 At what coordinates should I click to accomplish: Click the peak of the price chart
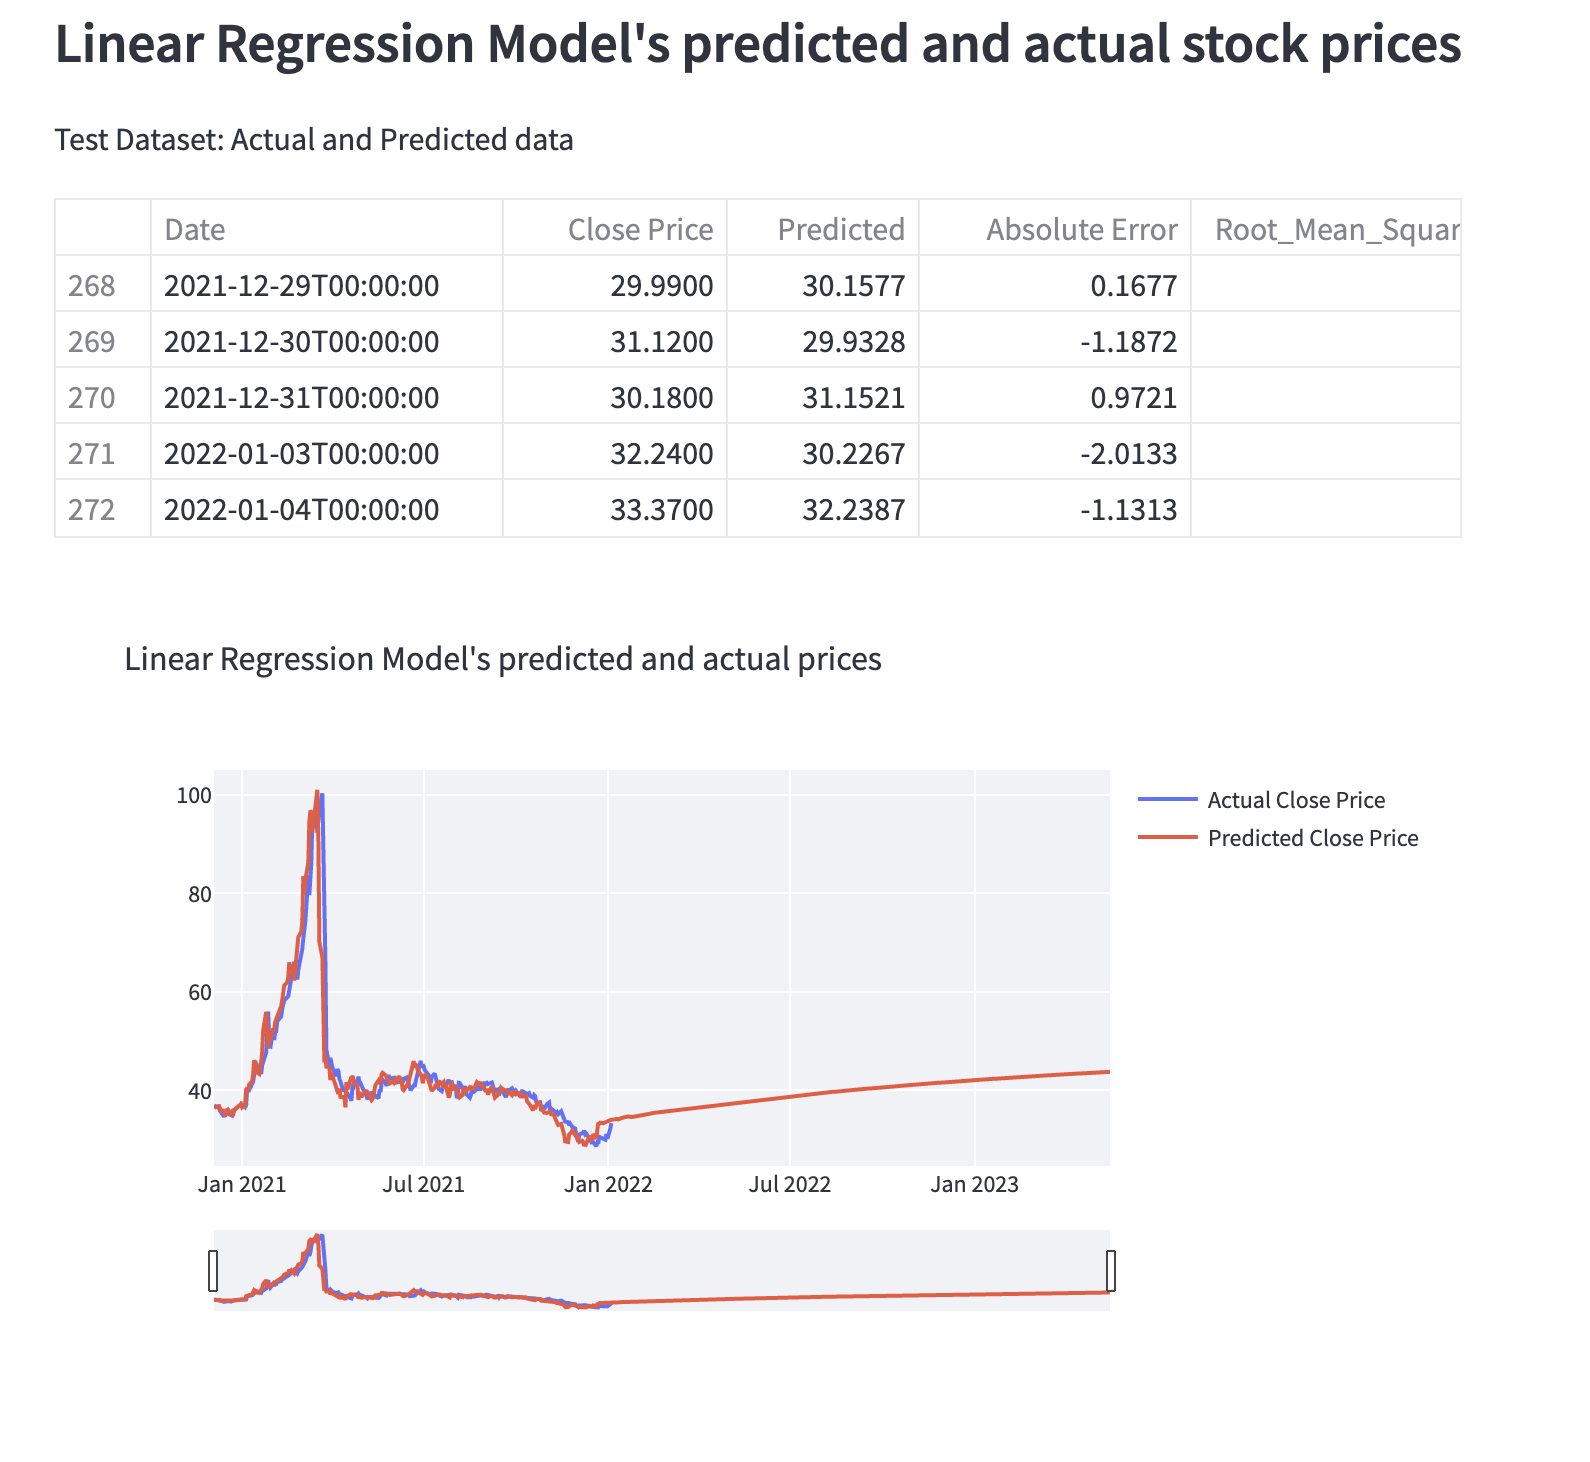tap(318, 793)
